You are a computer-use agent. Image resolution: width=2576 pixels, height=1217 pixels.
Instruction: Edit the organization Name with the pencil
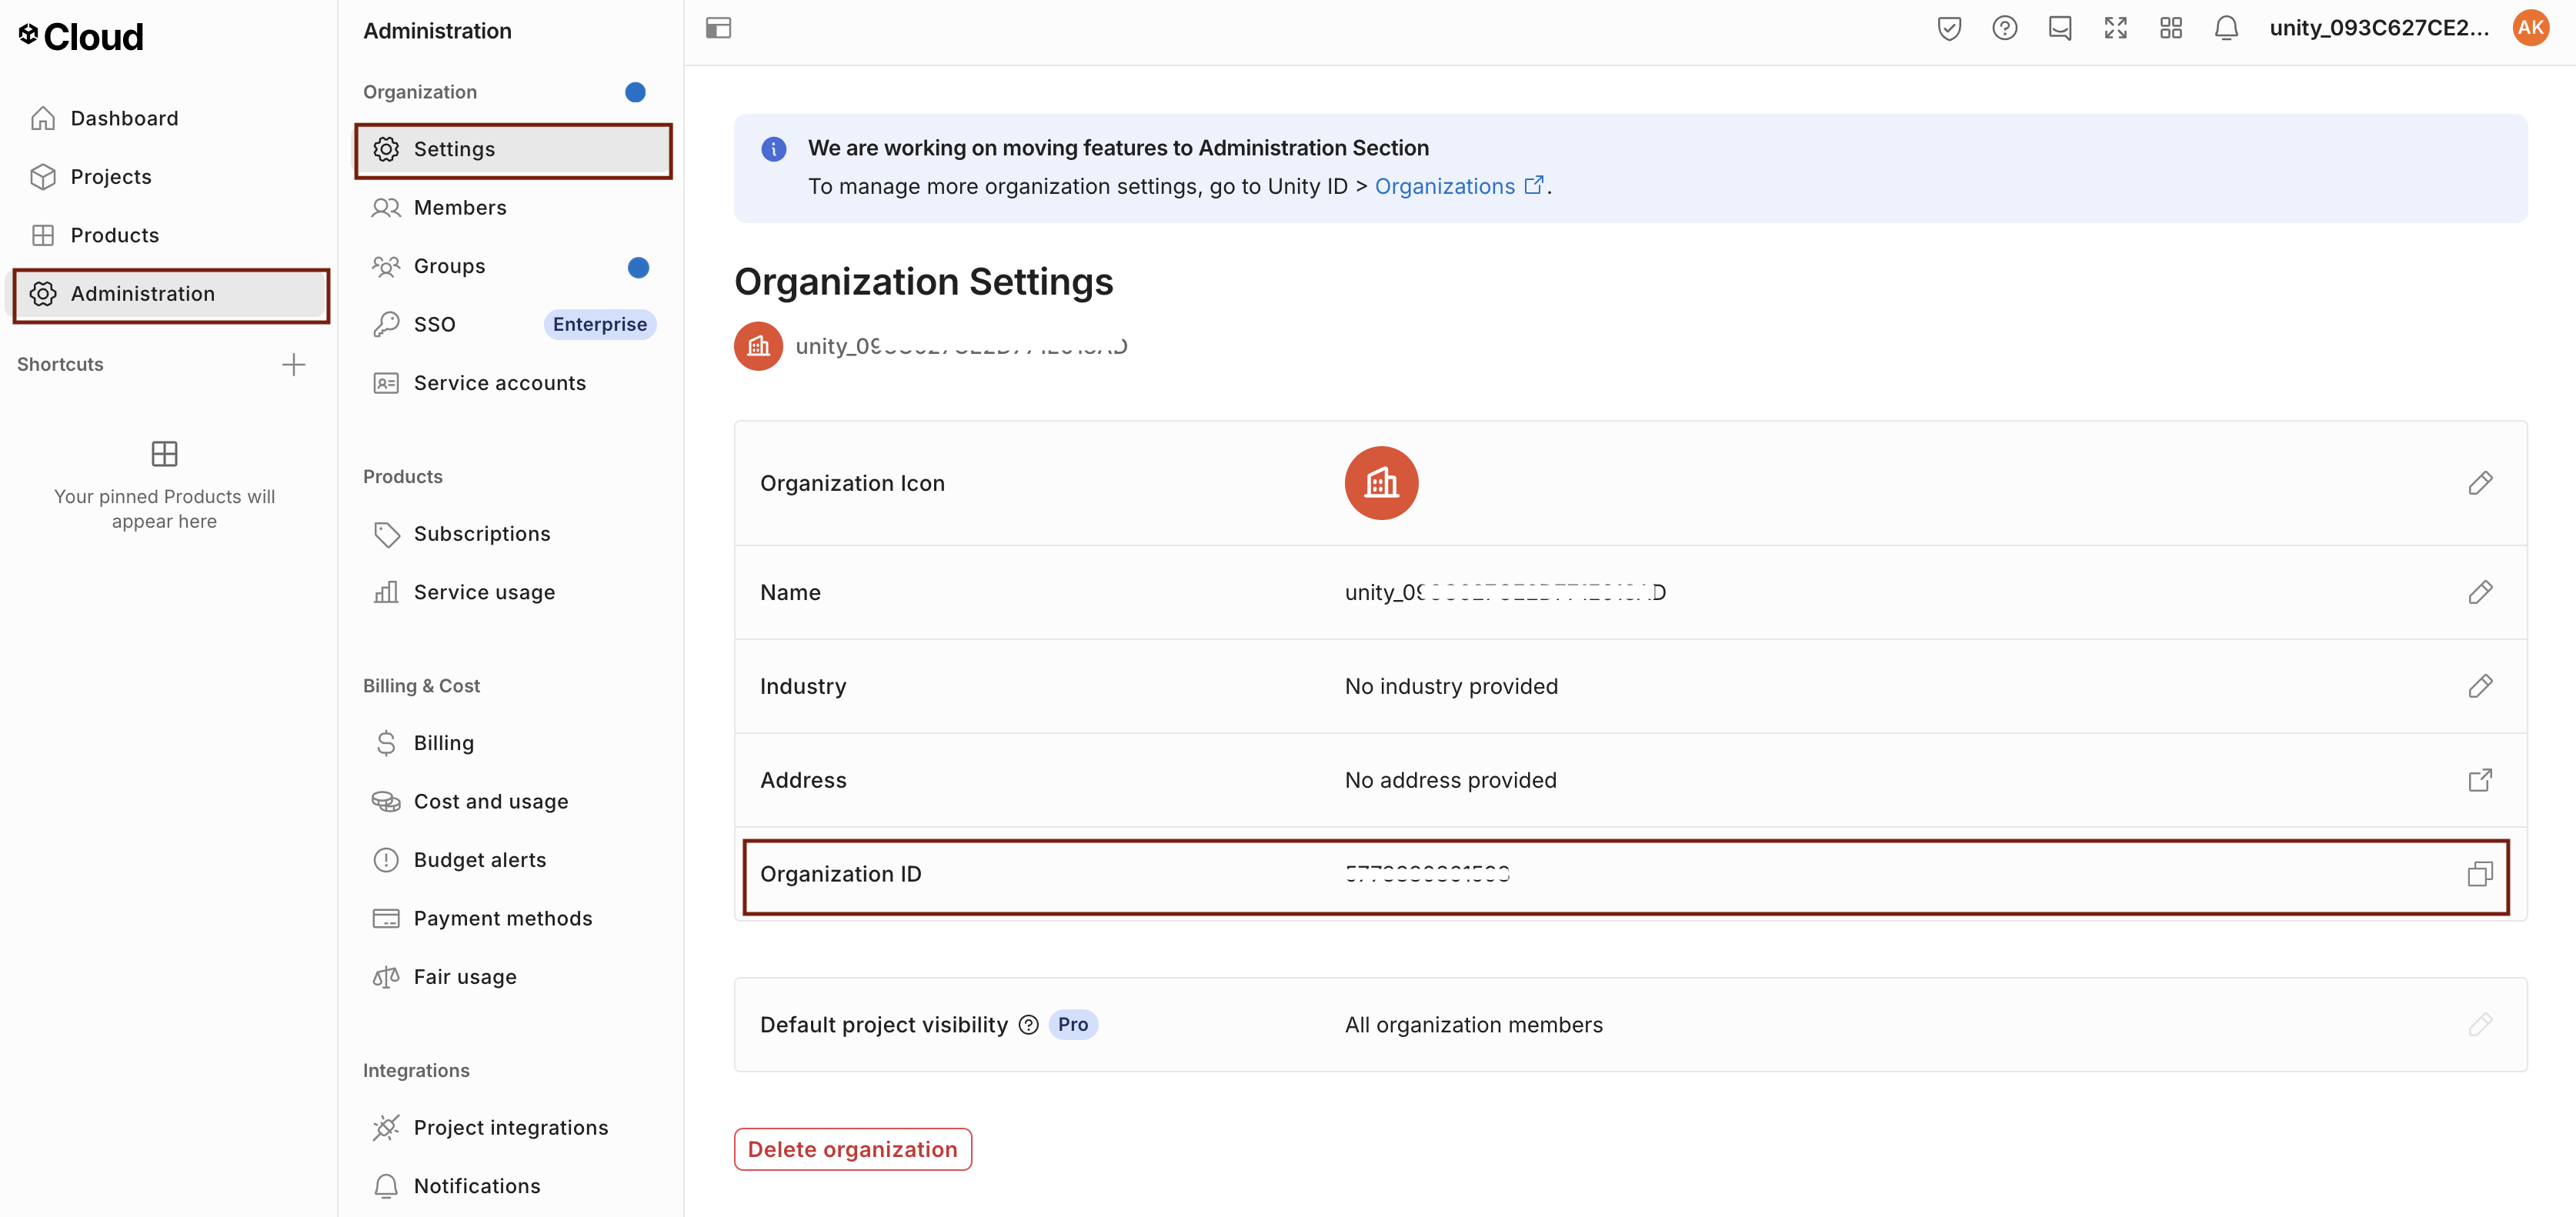pyautogui.click(x=2480, y=593)
